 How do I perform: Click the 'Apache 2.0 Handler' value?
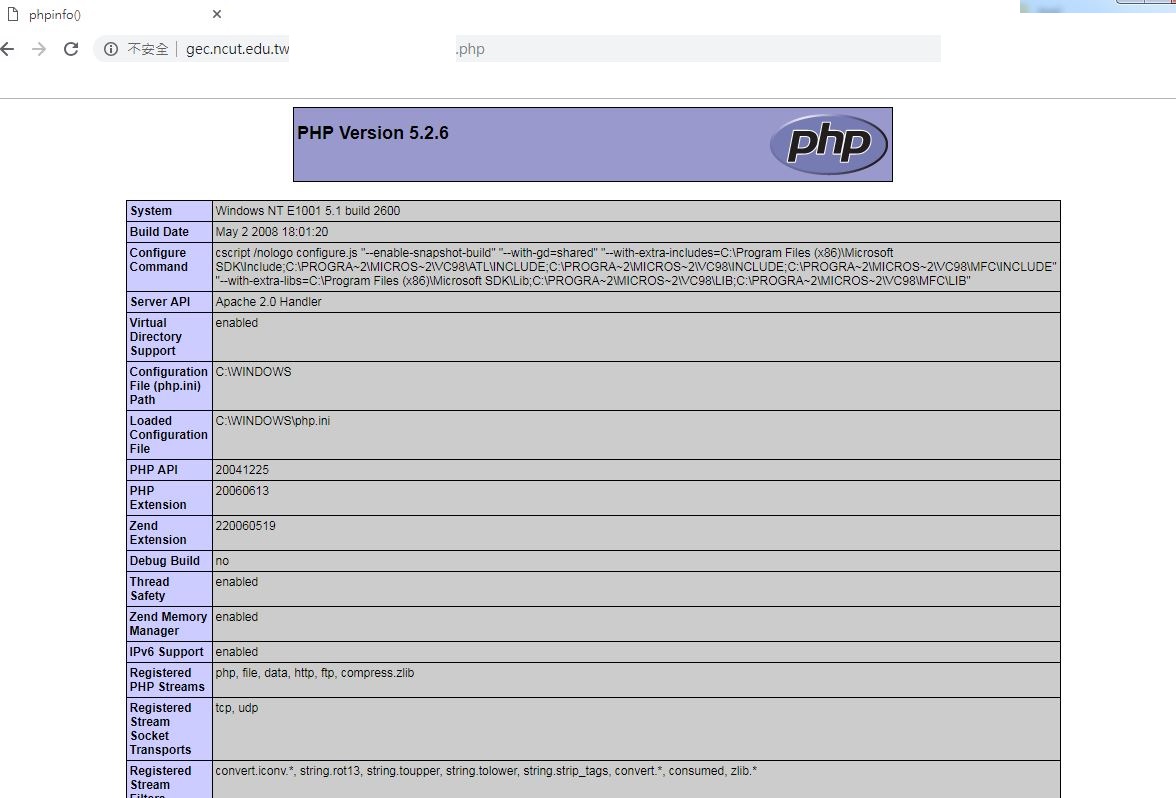coord(268,302)
